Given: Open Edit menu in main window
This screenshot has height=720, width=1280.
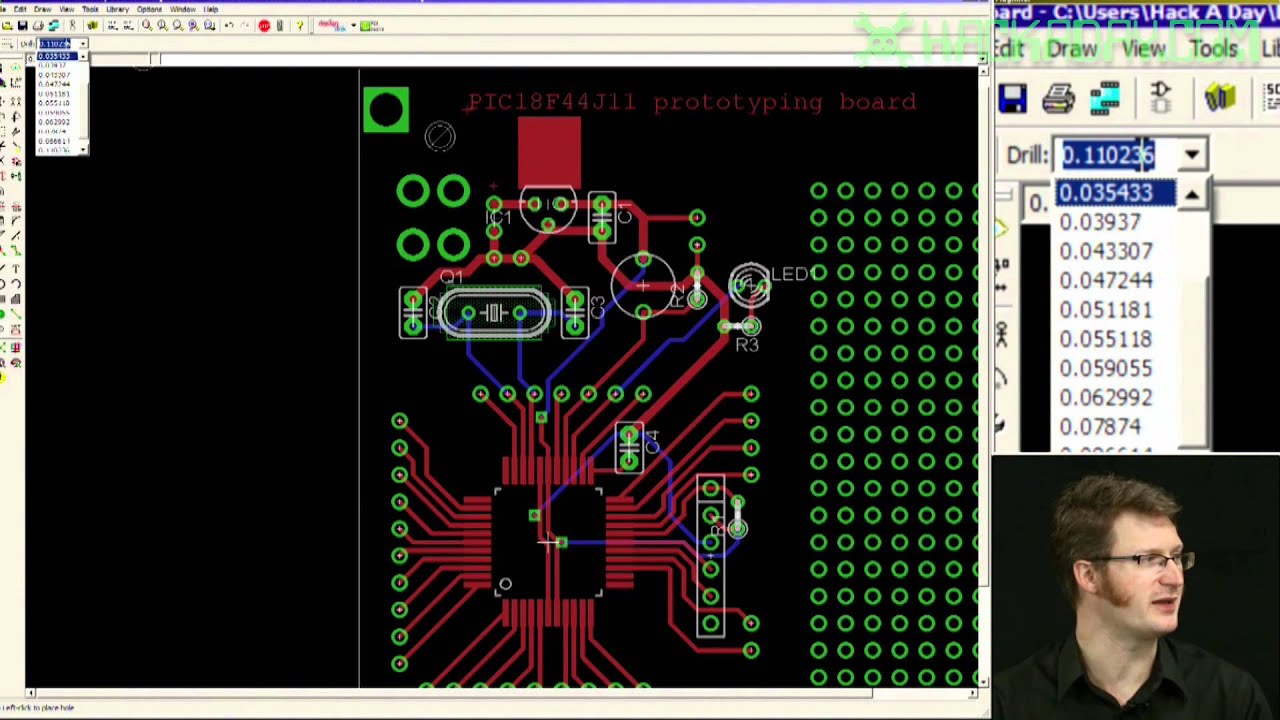Looking at the screenshot, I should (20, 9).
